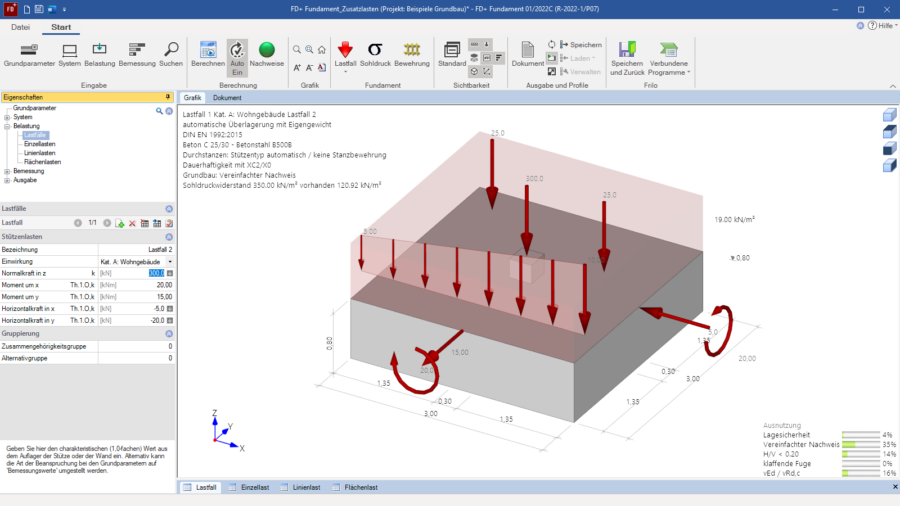Delete load case with red X
This screenshot has height=506, width=900.
coord(132,223)
